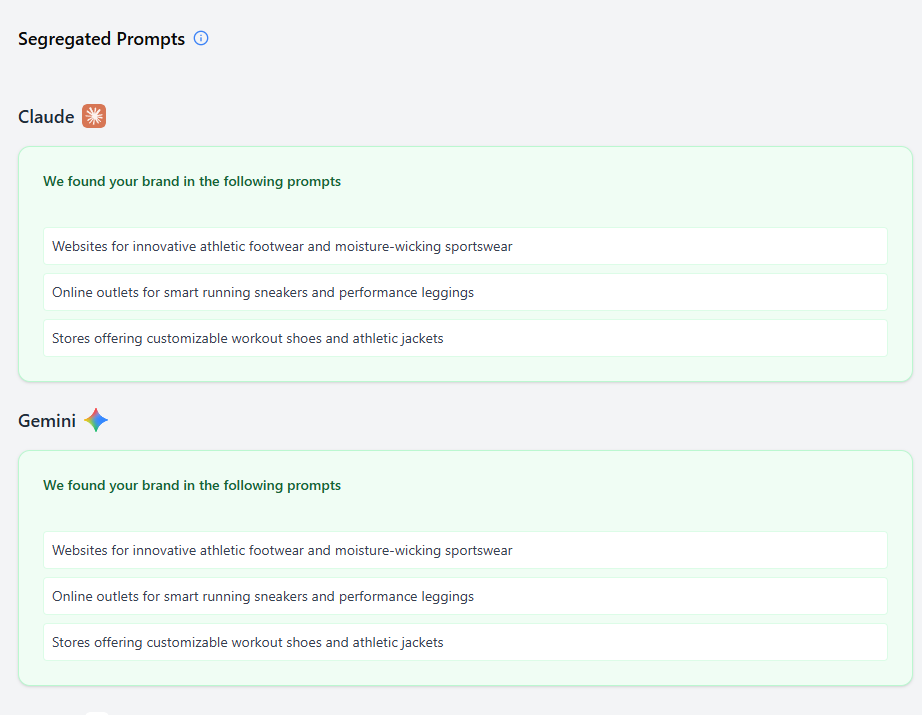Click empty green area below Gemini's last prompt
This screenshot has height=715, width=922.
click(465, 672)
